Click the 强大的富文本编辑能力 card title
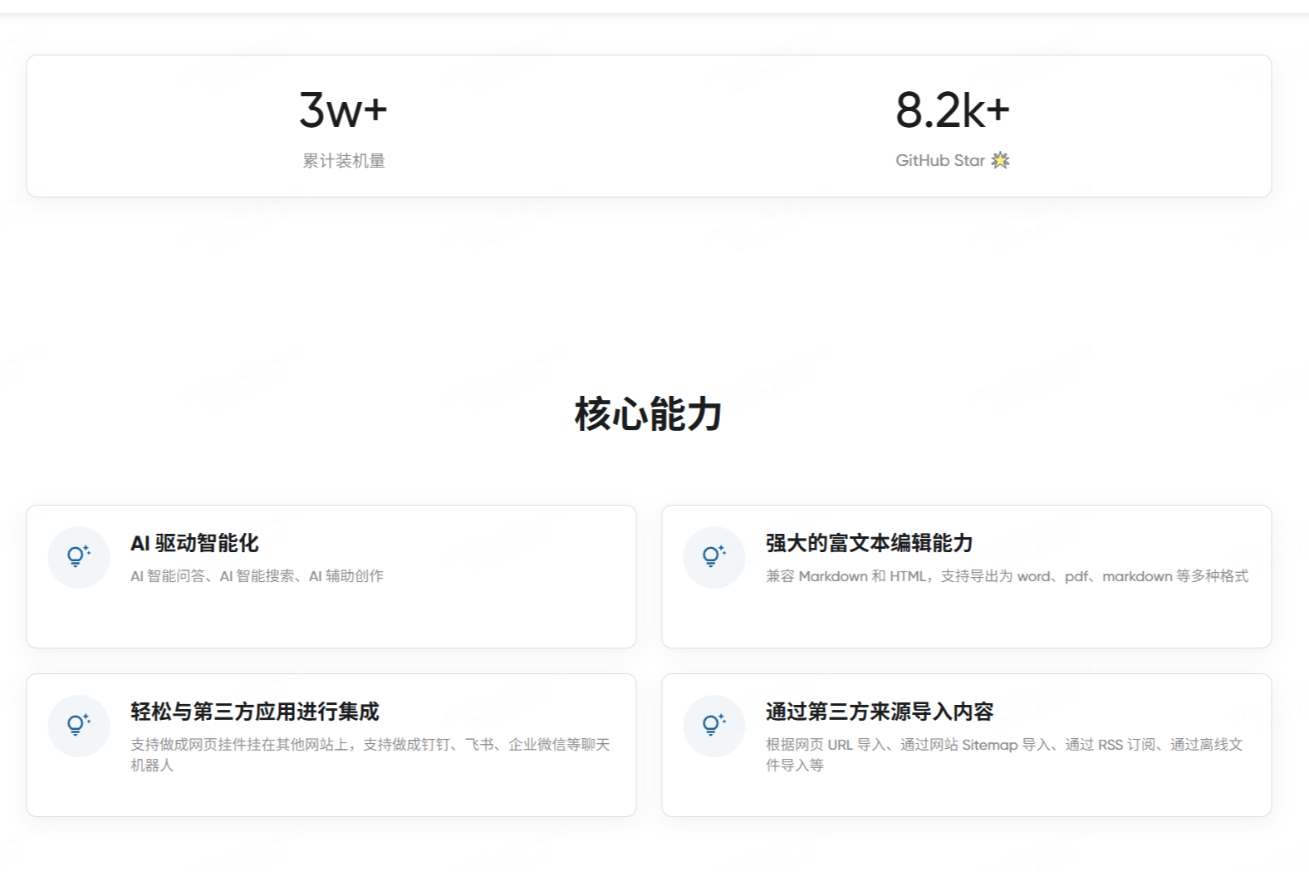Viewport: 1309px width, 872px height. (869, 543)
